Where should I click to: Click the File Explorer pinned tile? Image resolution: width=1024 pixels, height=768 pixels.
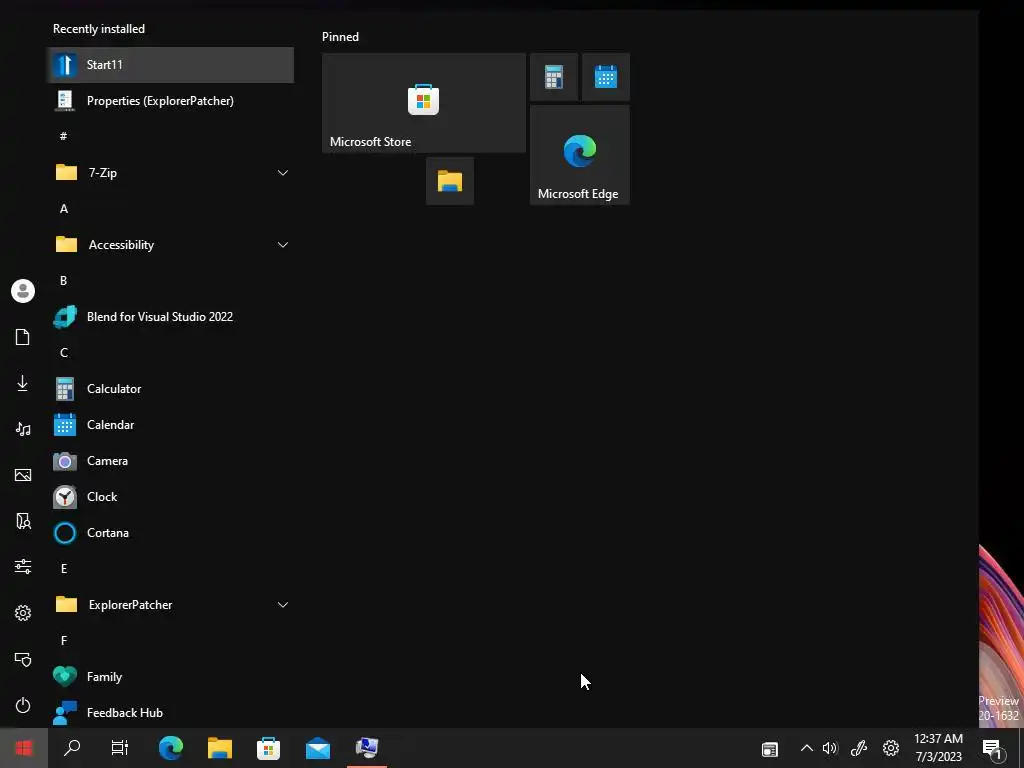tap(450, 181)
